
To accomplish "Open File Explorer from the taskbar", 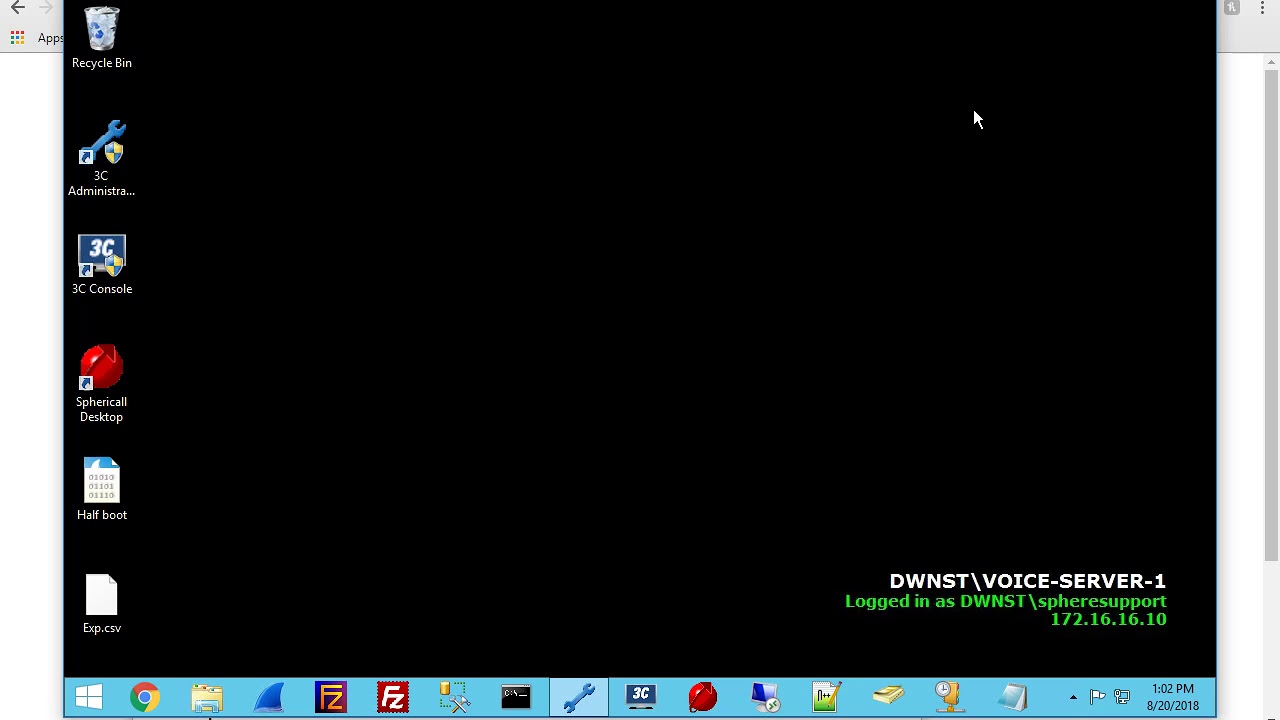I will tap(207, 697).
